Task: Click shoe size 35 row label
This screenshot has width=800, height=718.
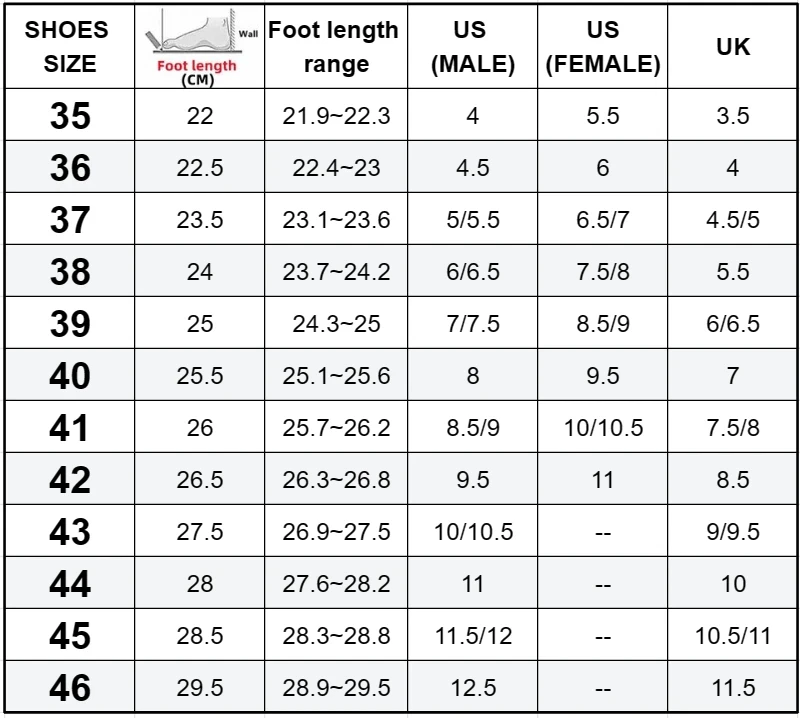Action: [x=70, y=116]
